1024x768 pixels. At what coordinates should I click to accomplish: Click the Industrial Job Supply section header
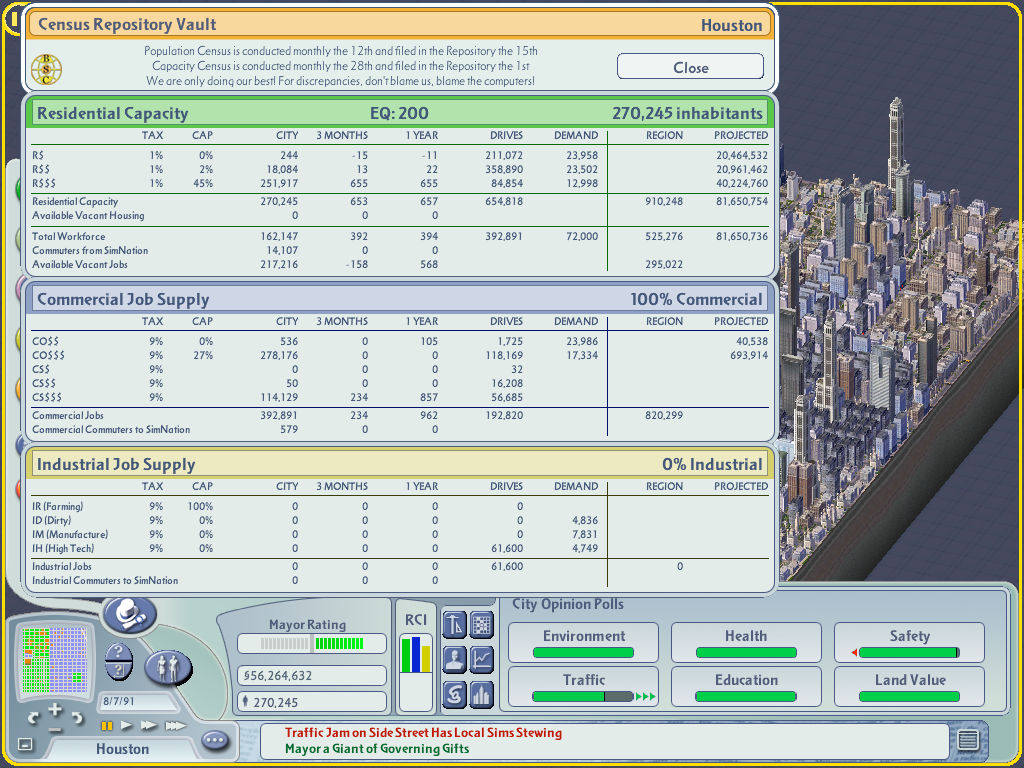(400, 464)
